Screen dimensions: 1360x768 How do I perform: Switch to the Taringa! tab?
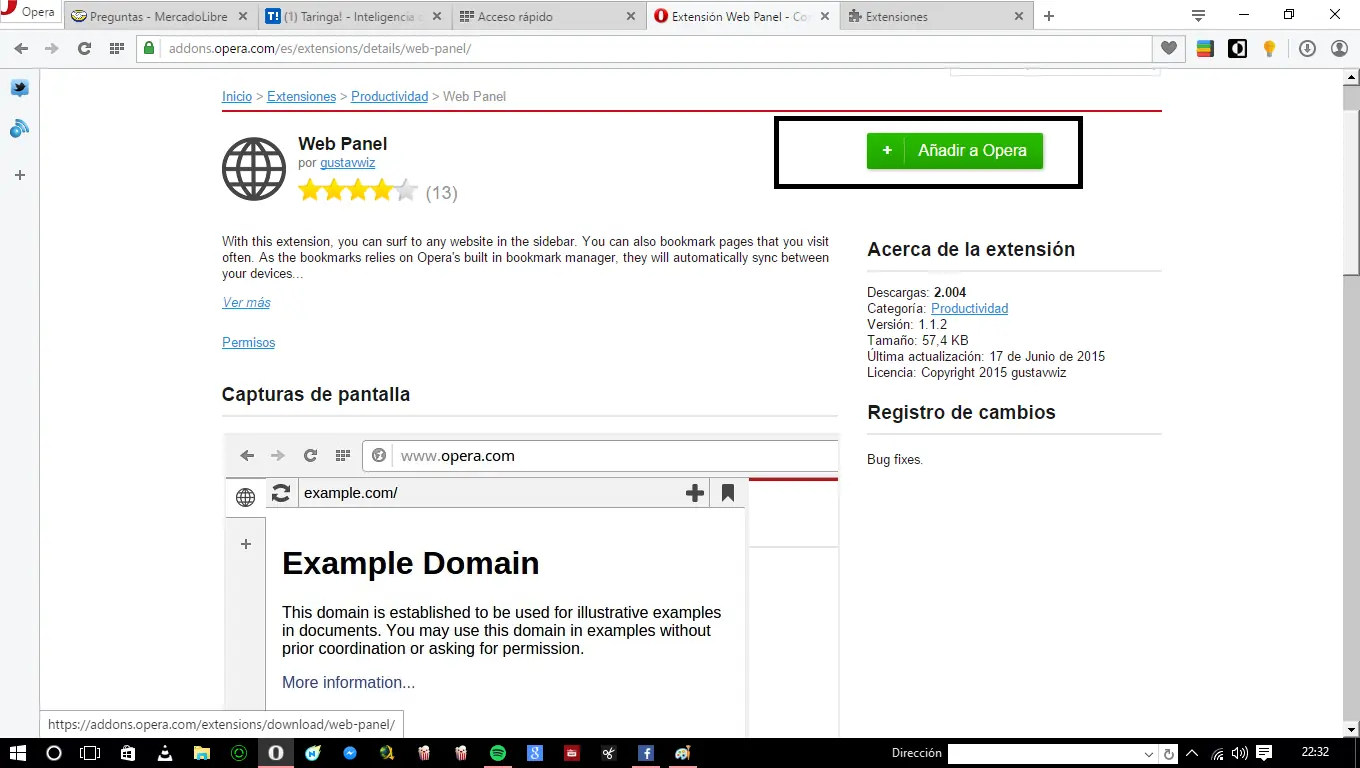(x=354, y=17)
